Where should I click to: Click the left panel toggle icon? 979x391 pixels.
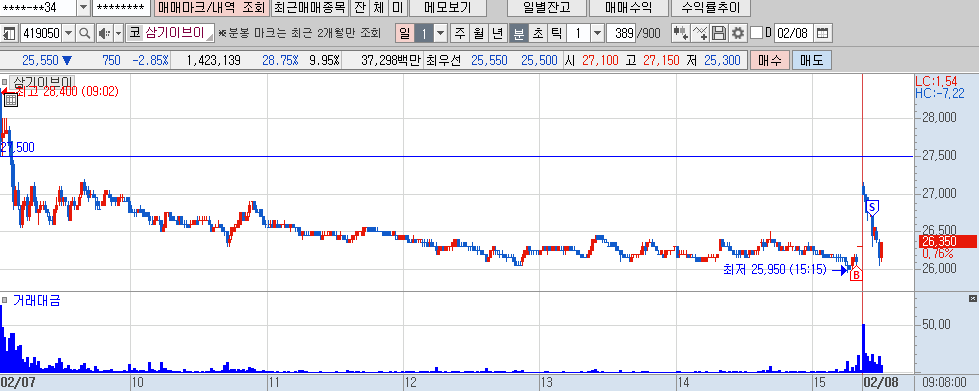tap(9, 33)
